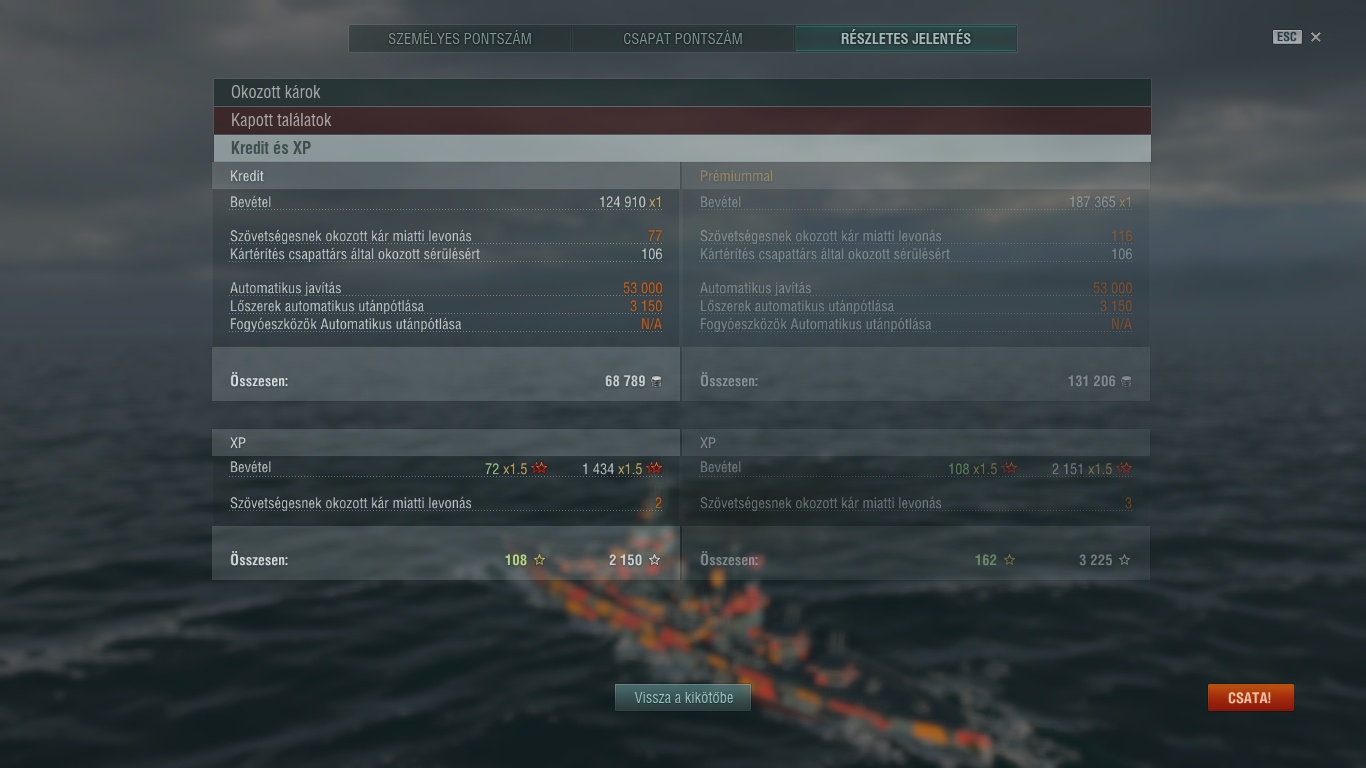Start a battle with the CSATA! button
The image size is (1366, 768).
(x=1251, y=698)
